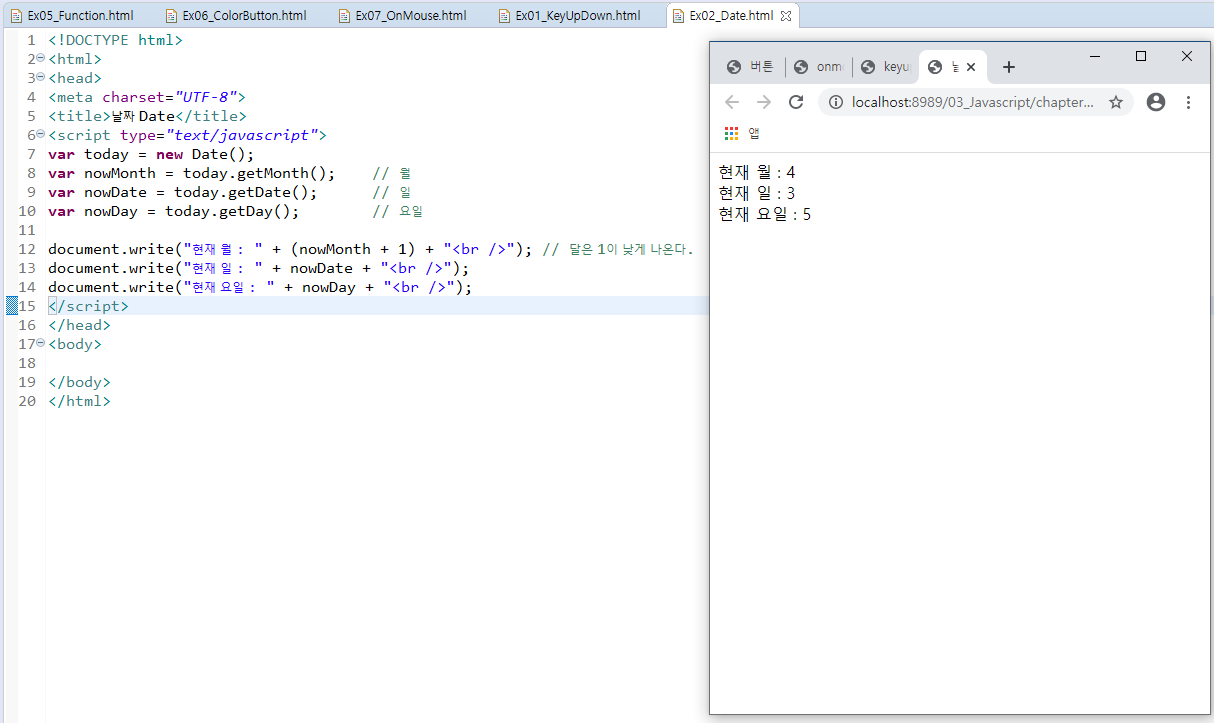Click the file icon on Ex02_Date.html tab

click(678, 16)
